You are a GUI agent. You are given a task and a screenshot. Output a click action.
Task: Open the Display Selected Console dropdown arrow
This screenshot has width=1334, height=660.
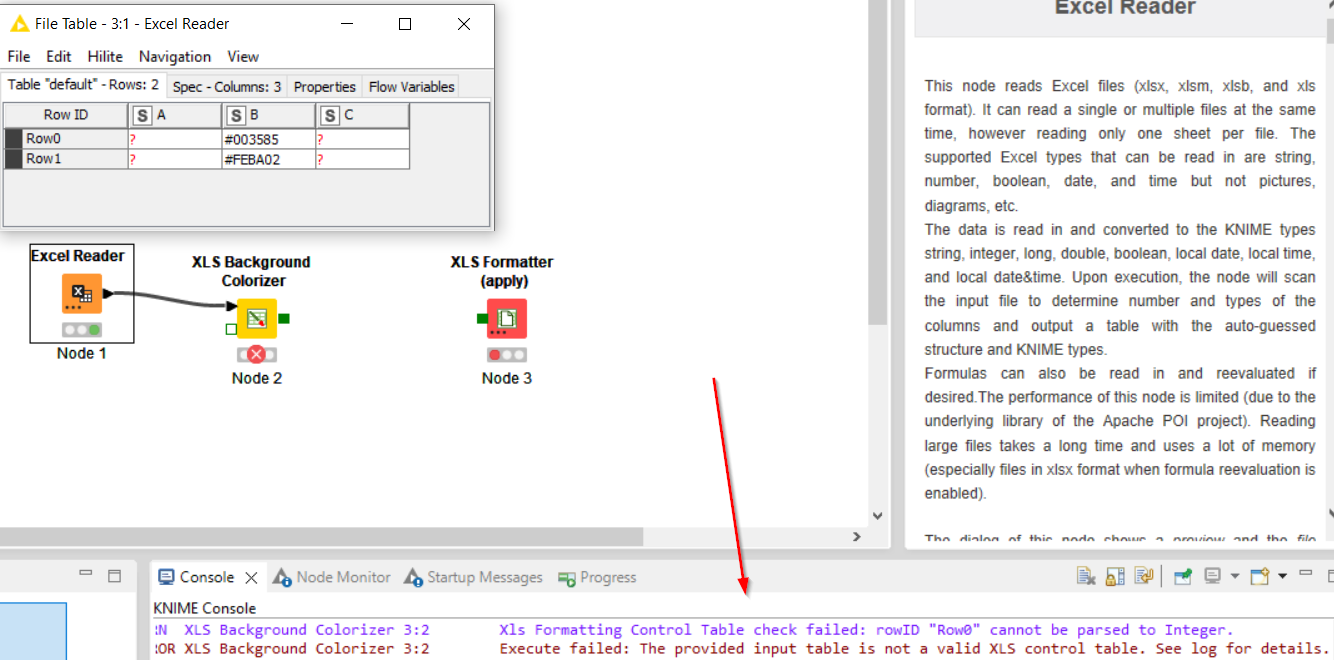1234,576
